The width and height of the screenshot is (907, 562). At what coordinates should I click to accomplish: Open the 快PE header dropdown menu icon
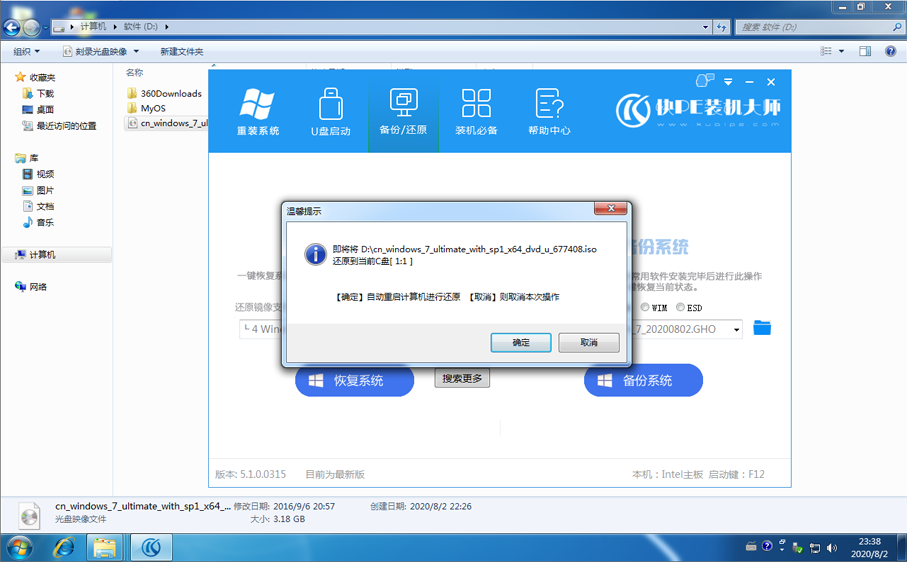(x=728, y=82)
